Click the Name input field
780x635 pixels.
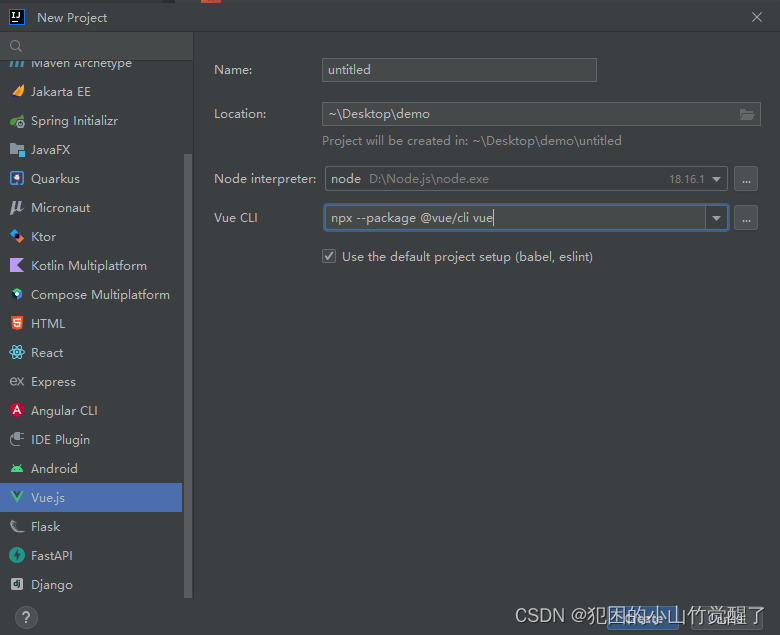[x=459, y=70]
